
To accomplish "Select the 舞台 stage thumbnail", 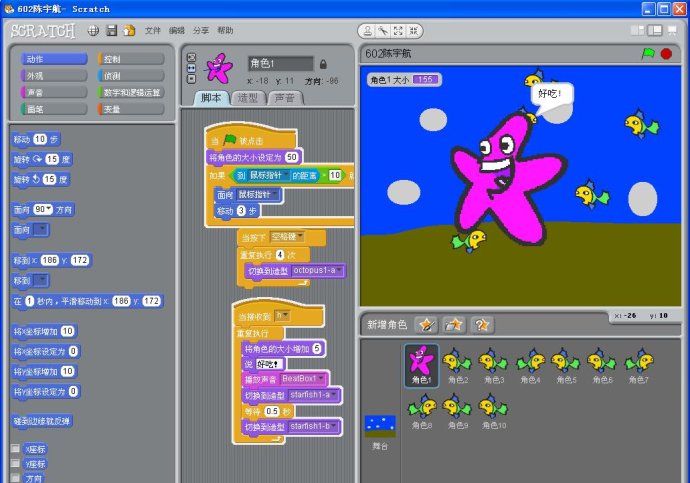I will pos(380,432).
